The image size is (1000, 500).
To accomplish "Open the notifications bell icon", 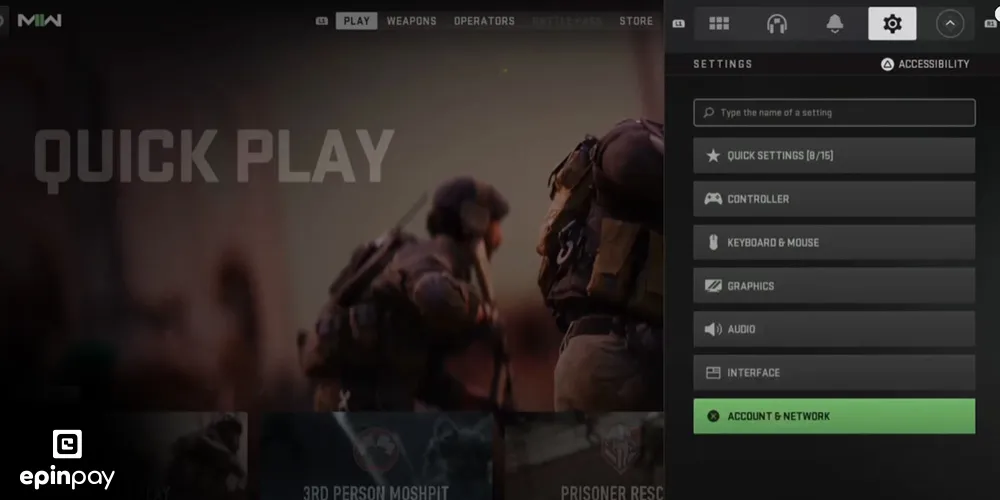I will click(834, 24).
